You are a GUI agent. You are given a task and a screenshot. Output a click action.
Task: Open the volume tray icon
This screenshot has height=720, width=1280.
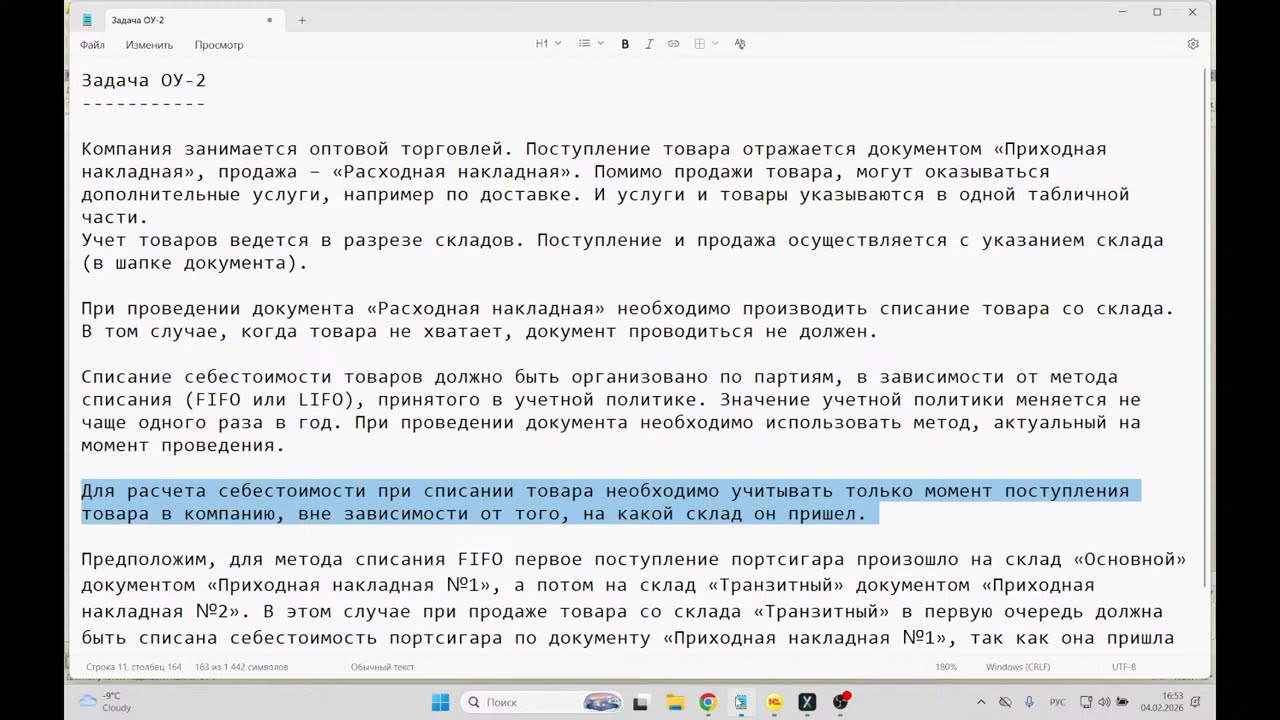coord(1104,702)
